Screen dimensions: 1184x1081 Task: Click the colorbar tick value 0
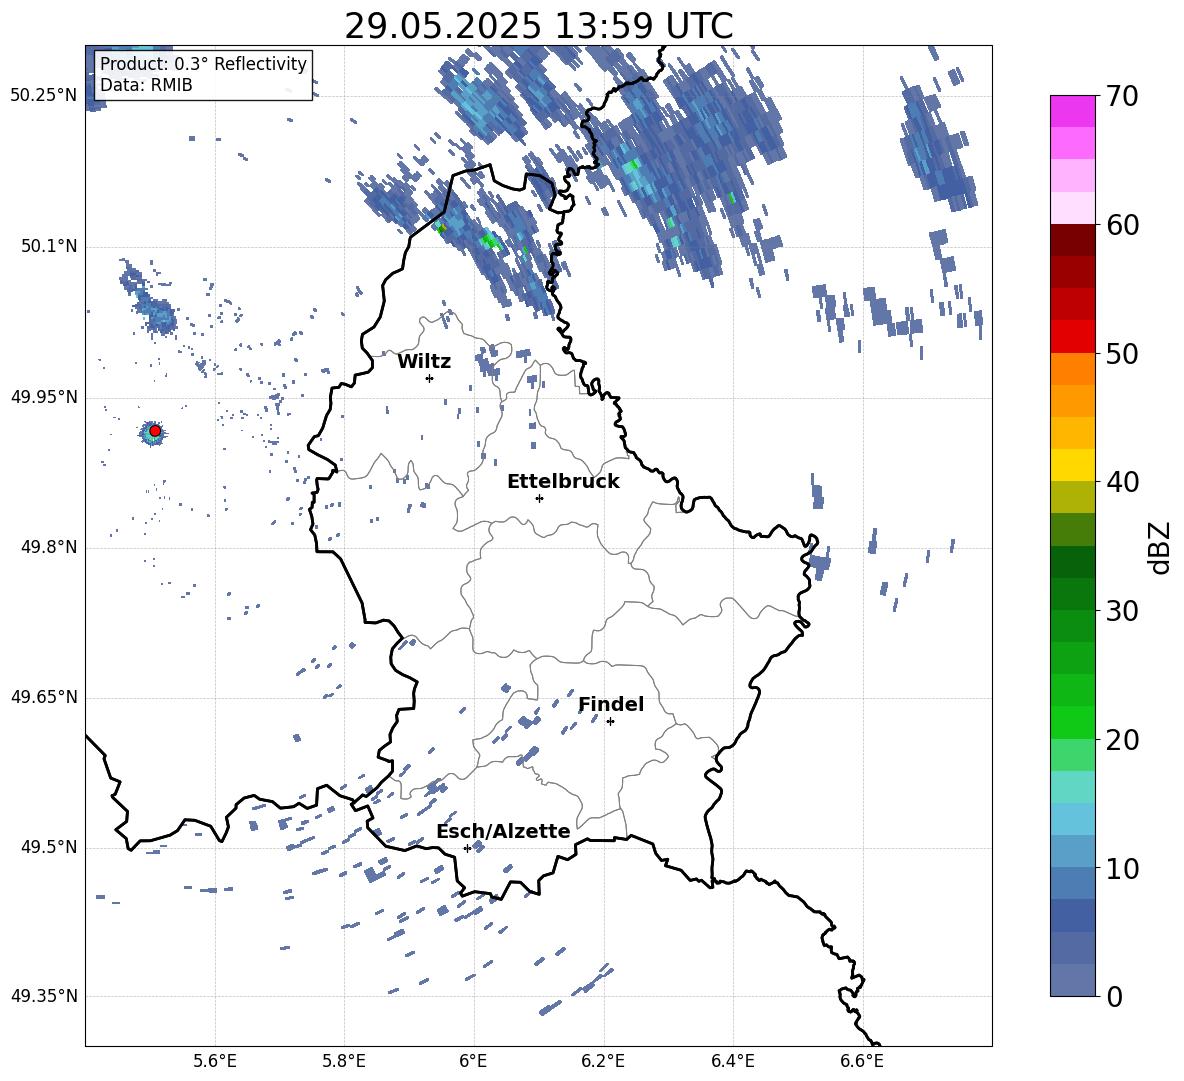(x=1115, y=996)
